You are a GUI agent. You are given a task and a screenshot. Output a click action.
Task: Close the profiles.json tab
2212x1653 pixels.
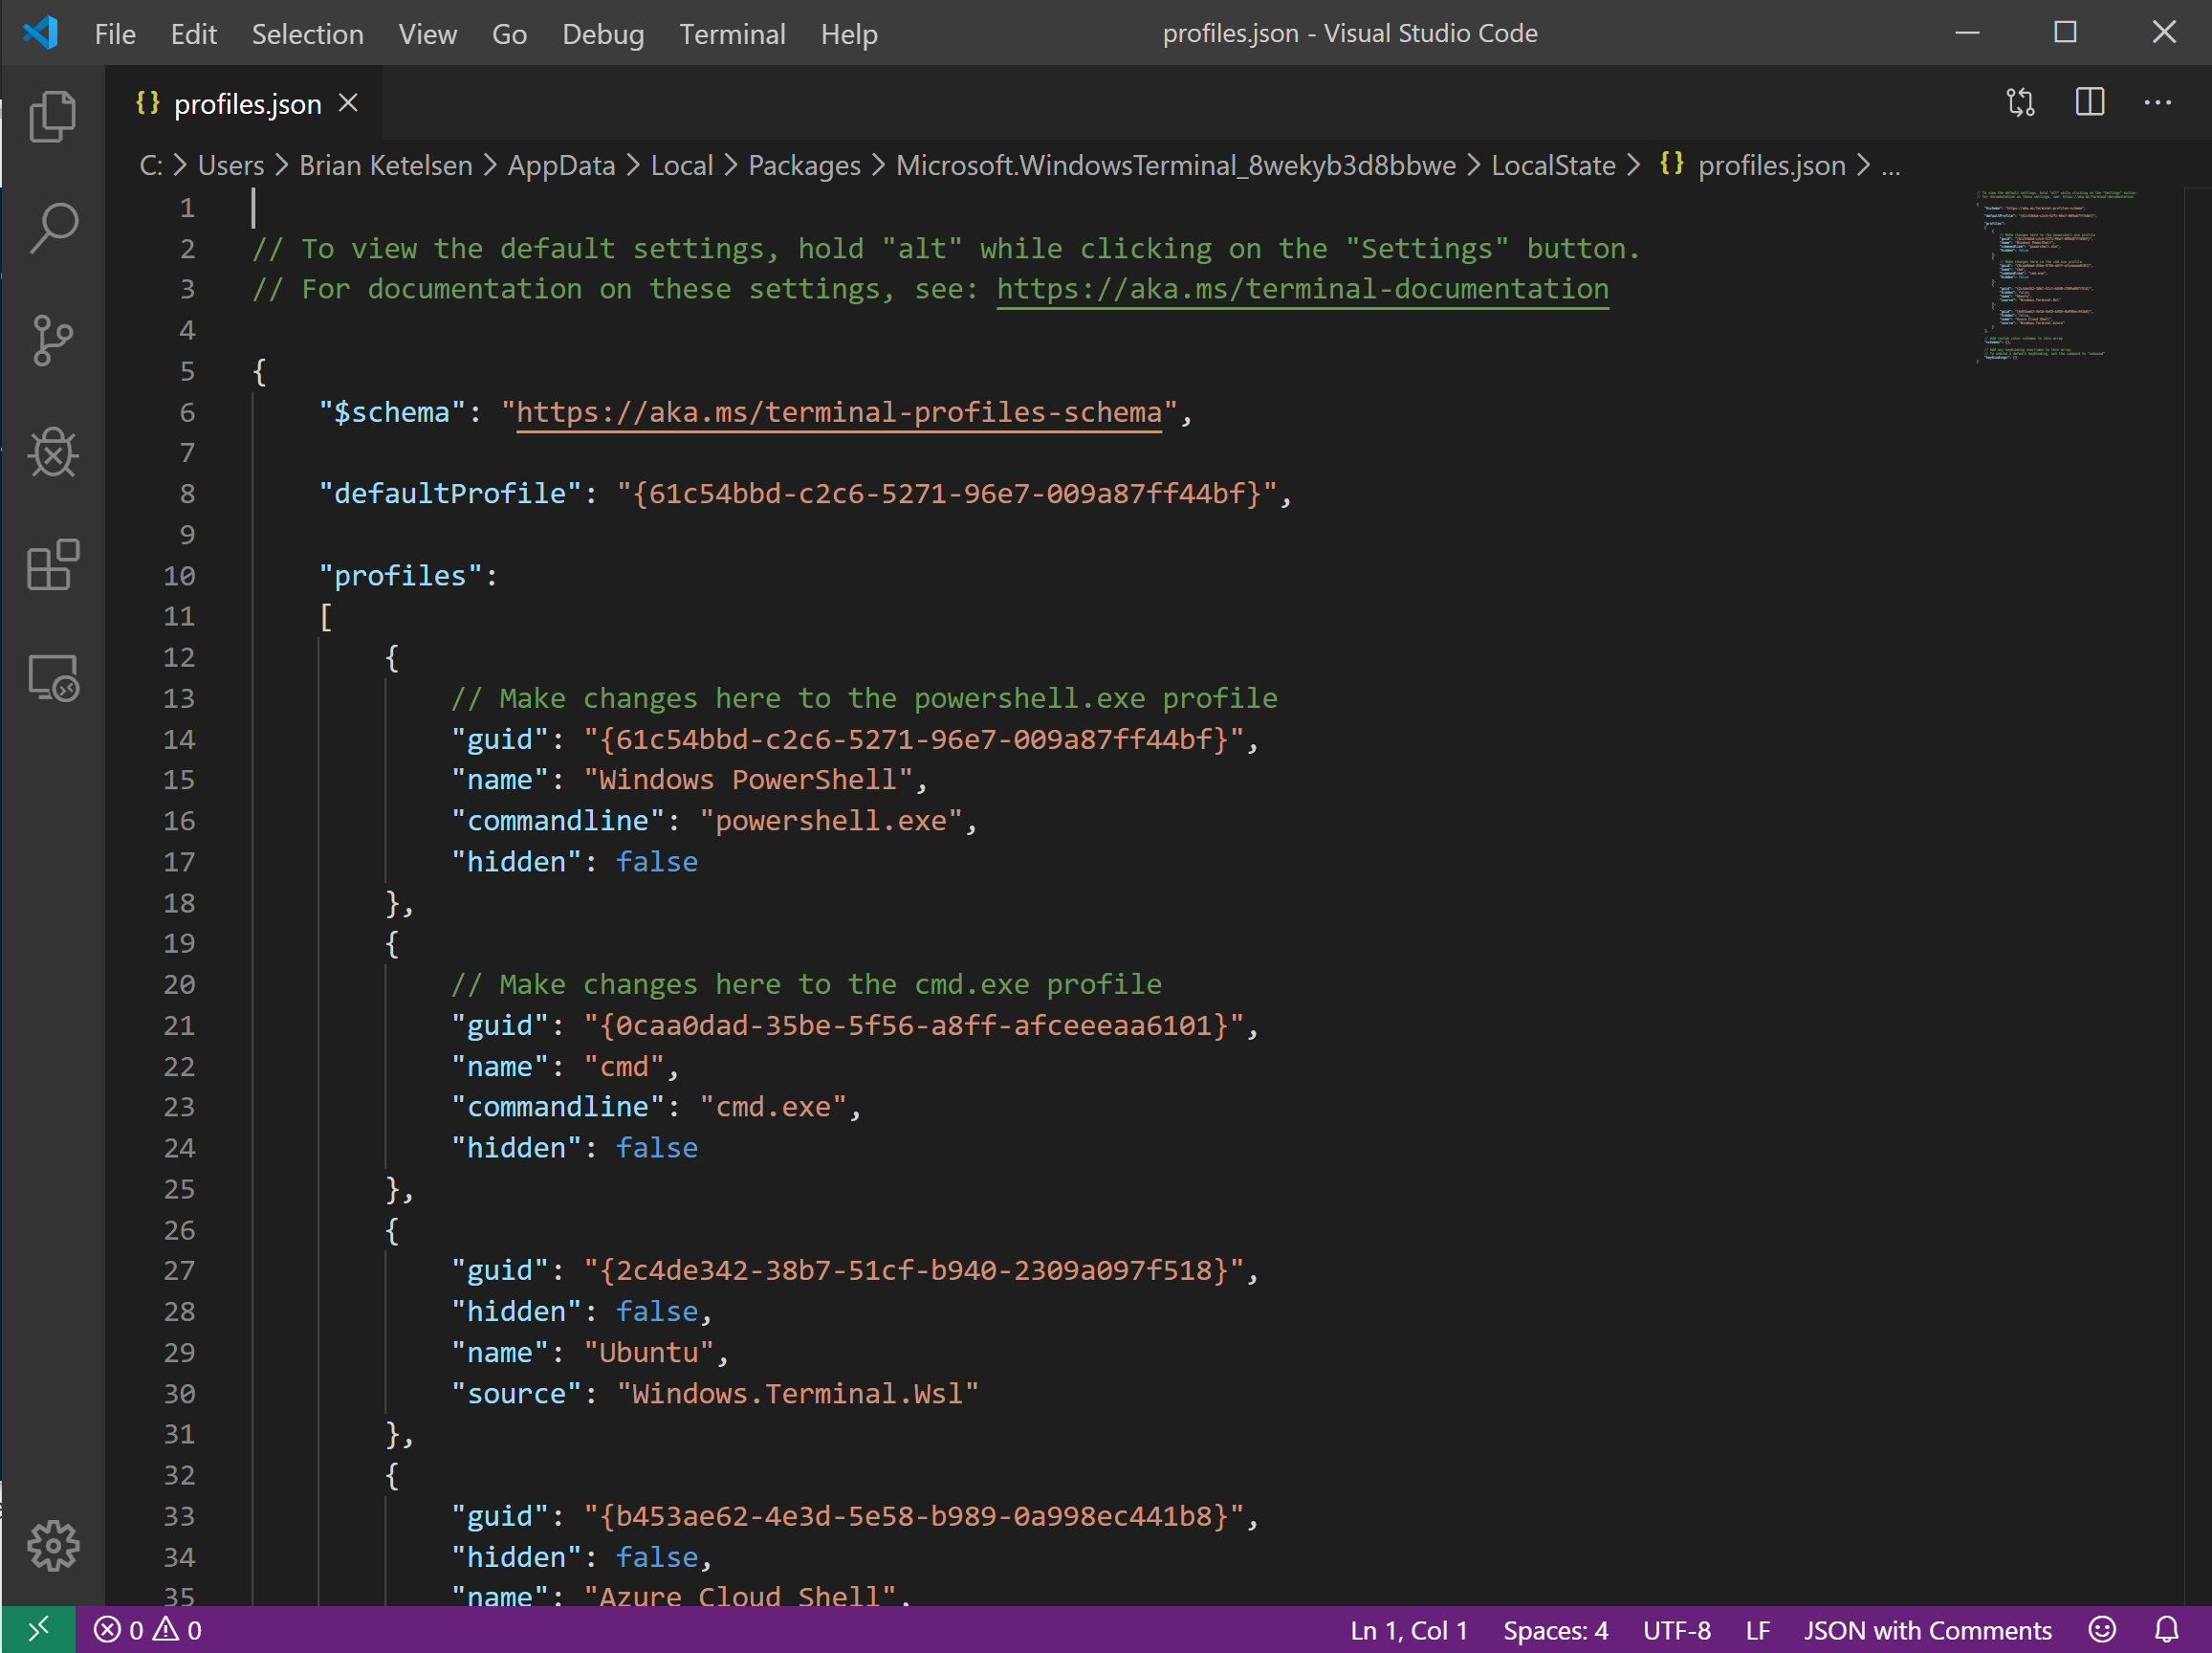point(348,103)
